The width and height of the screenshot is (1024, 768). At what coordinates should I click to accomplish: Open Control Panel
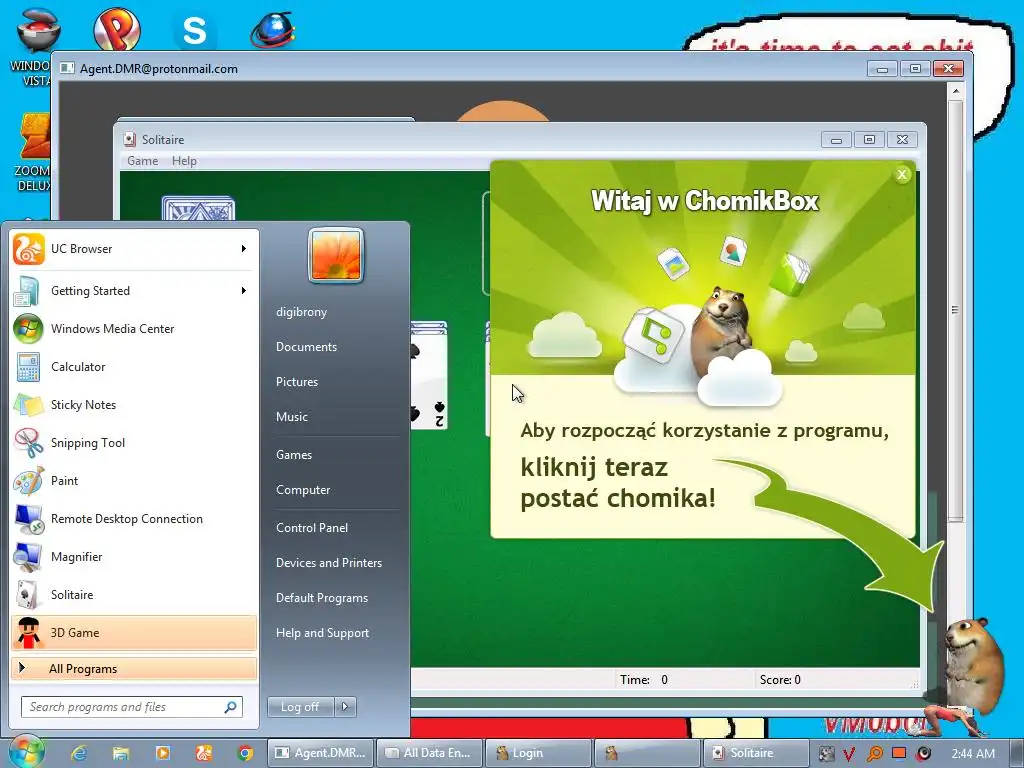tap(312, 528)
